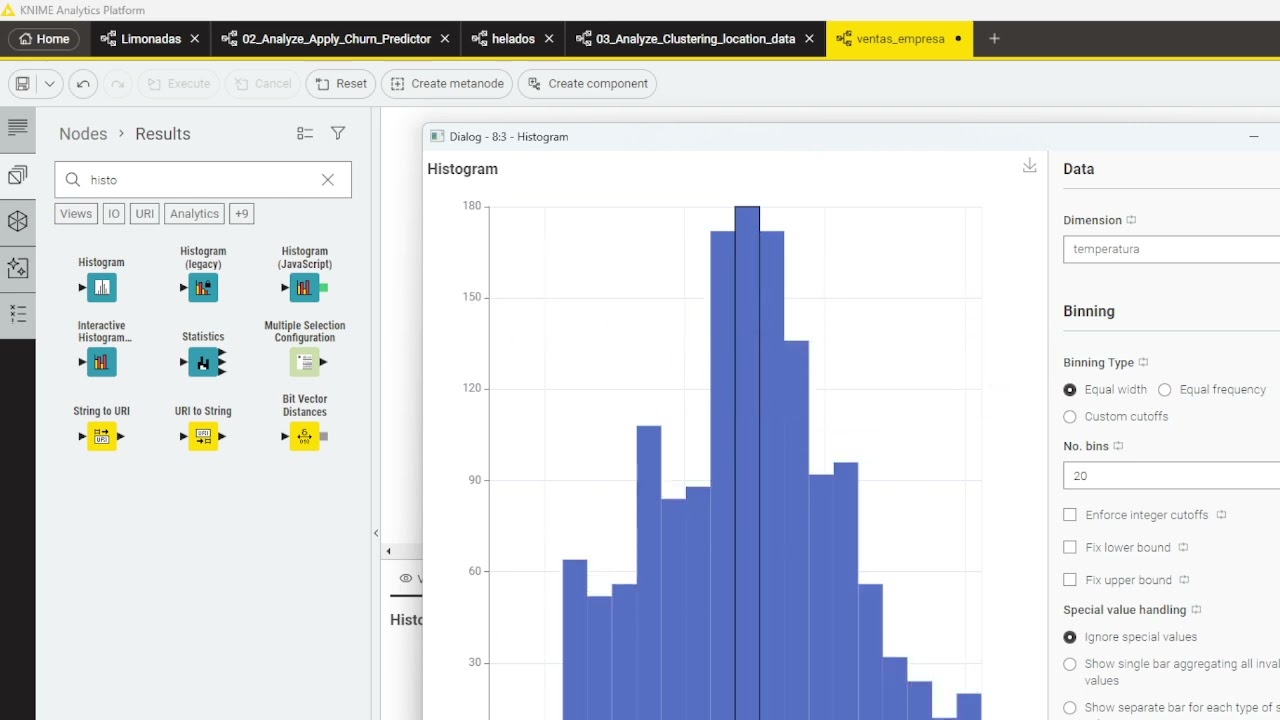
Task: Collapse the side panel arrow
Action: coord(376,533)
